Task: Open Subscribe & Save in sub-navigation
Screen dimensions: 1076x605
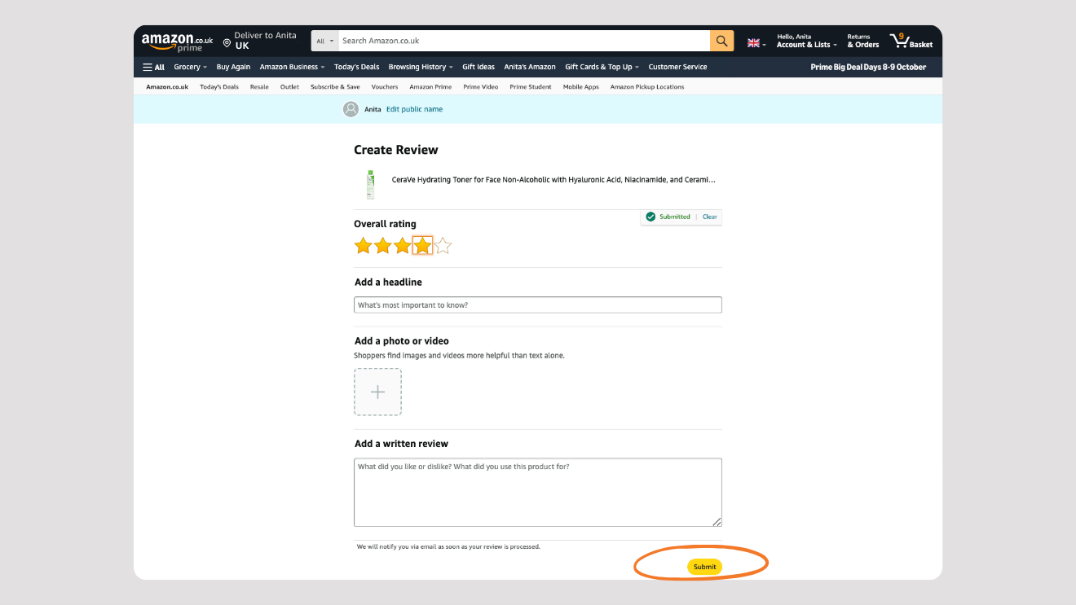Action: click(x=335, y=87)
